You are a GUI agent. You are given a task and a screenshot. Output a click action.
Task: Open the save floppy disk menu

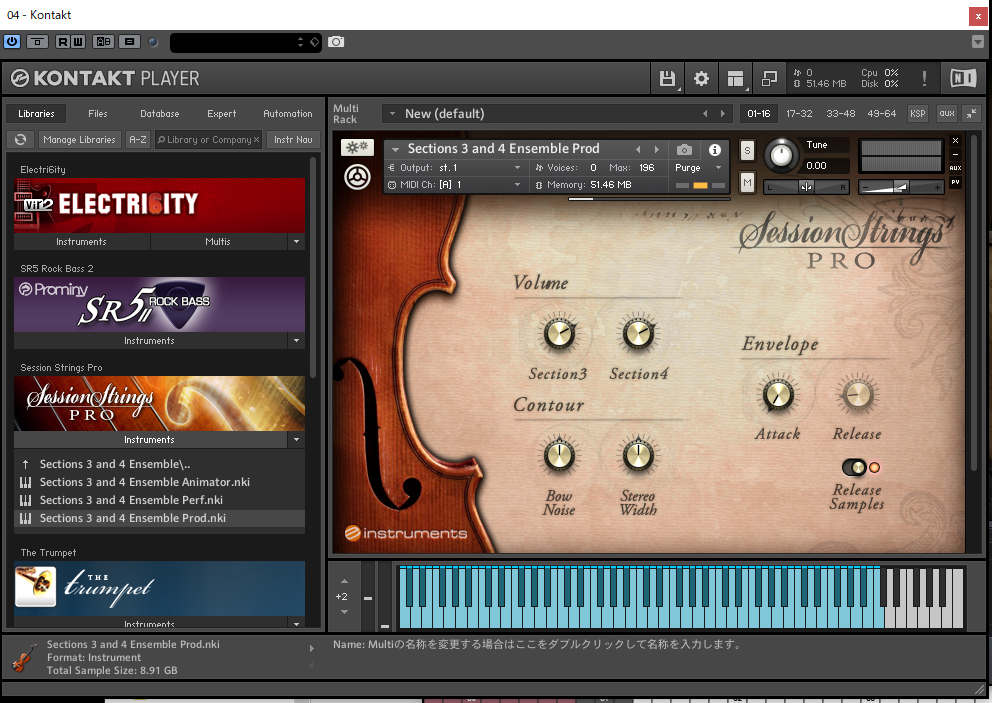point(667,78)
